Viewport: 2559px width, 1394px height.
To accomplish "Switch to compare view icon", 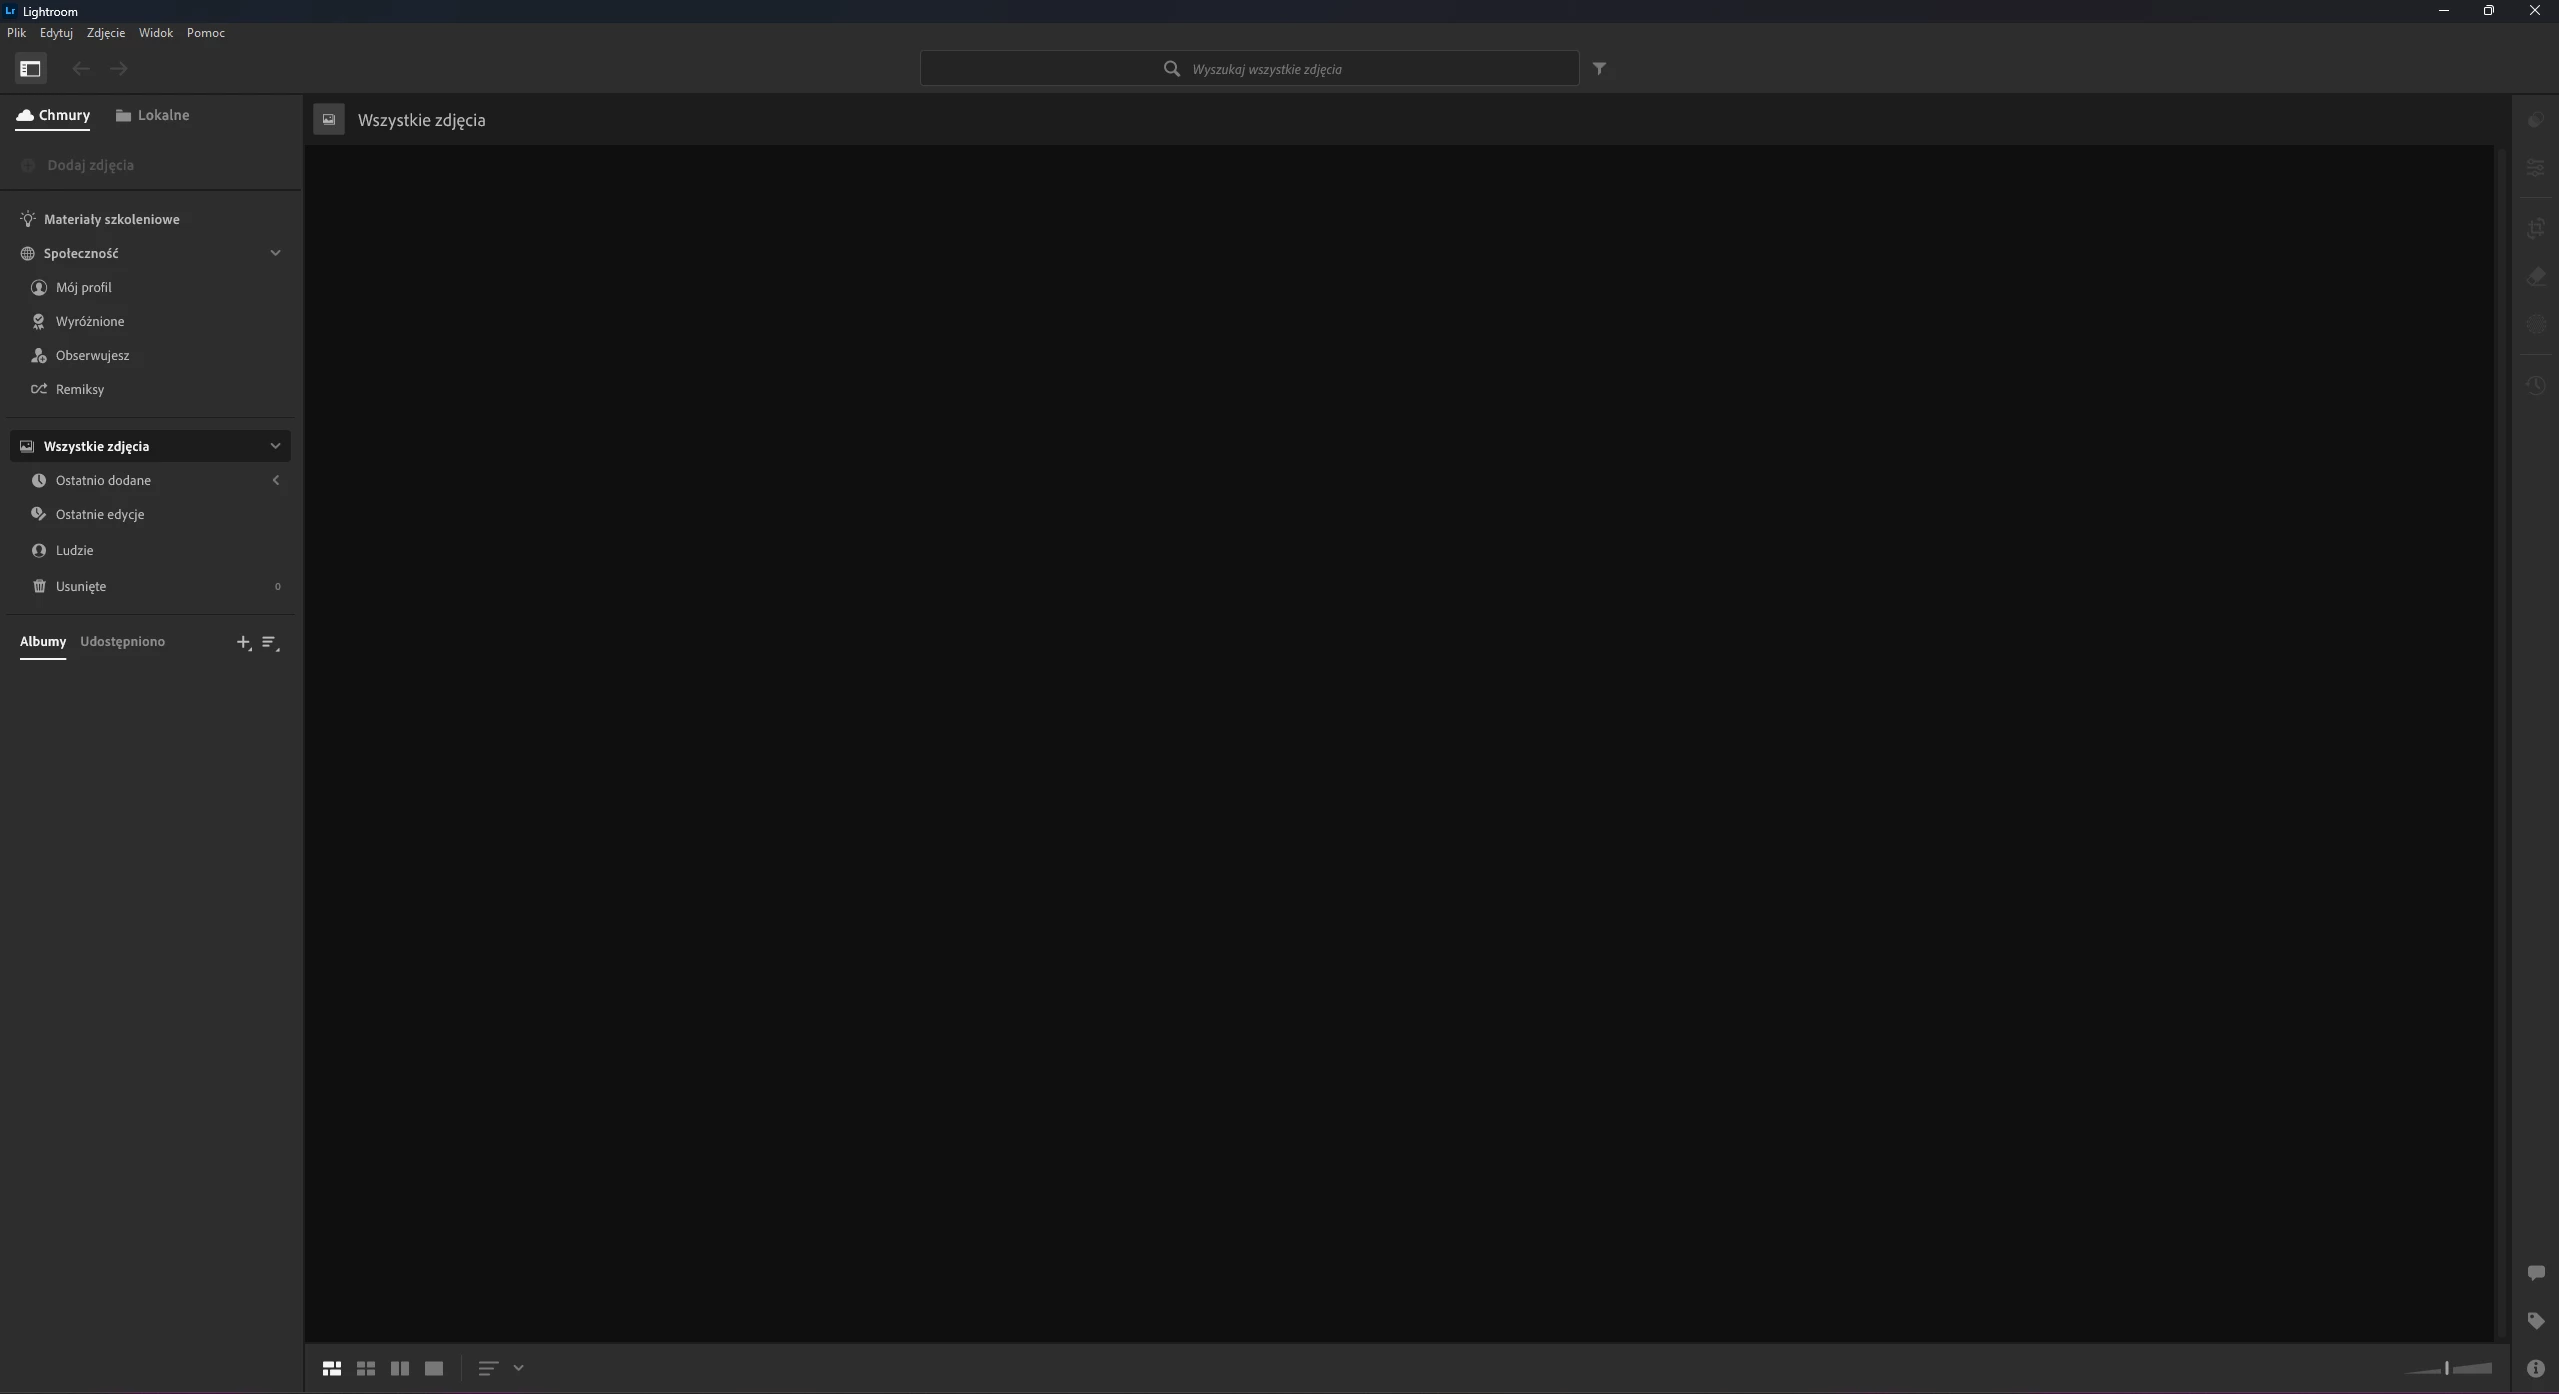I will [x=400, y=1368].
